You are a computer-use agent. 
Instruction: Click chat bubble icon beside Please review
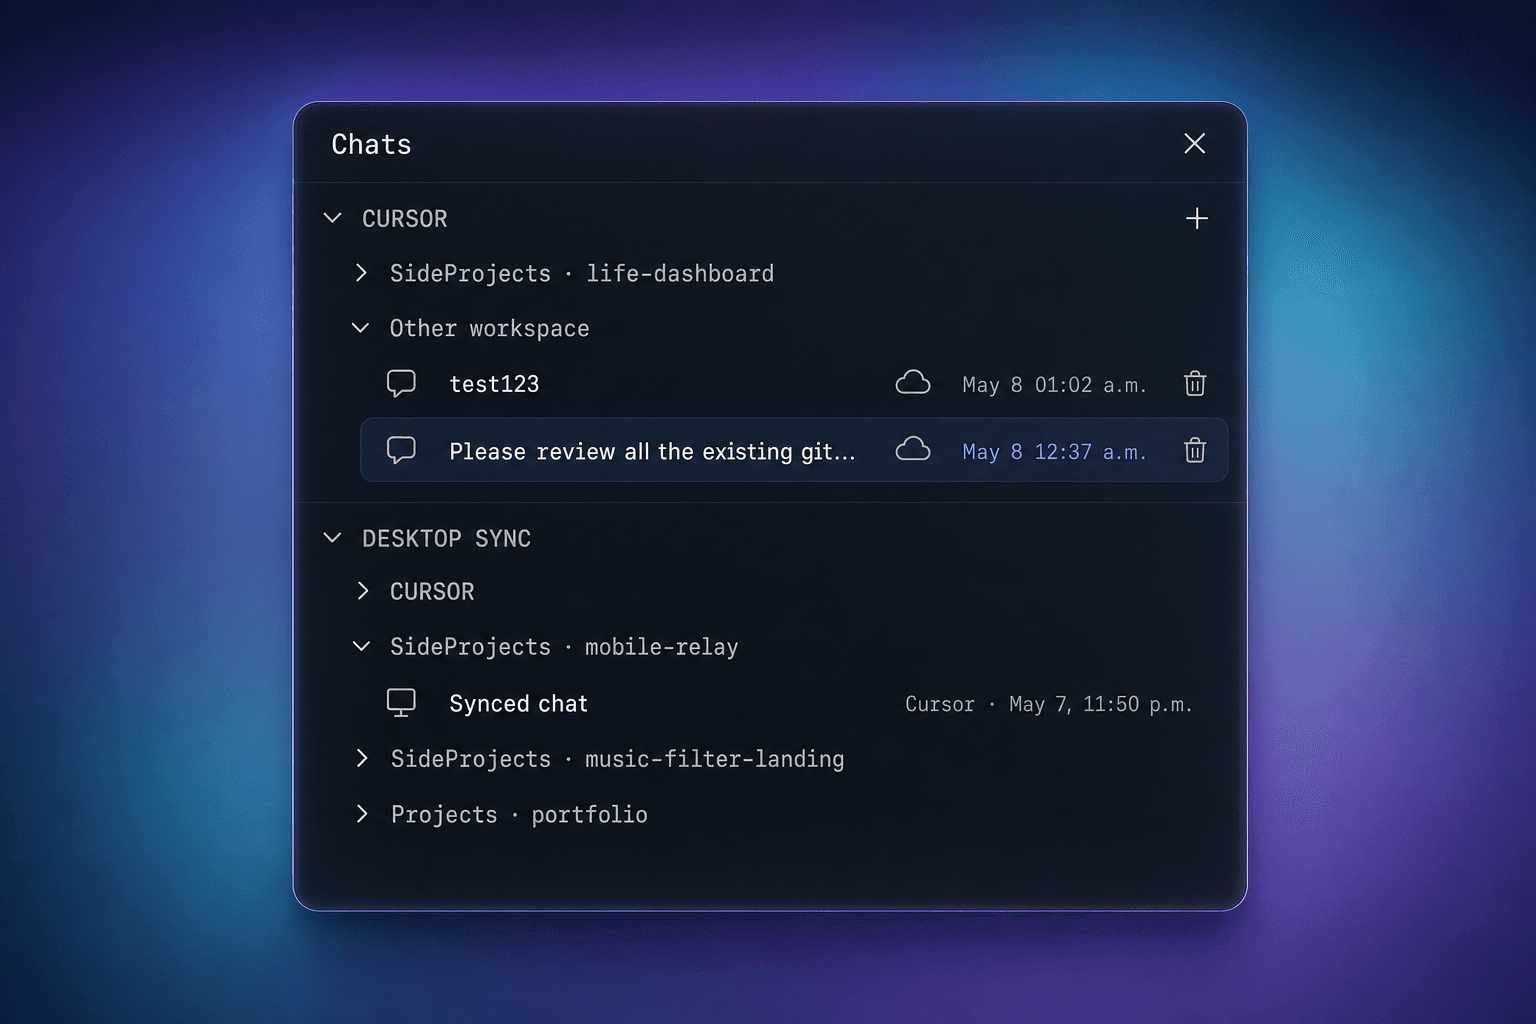(x=401, y=451)
